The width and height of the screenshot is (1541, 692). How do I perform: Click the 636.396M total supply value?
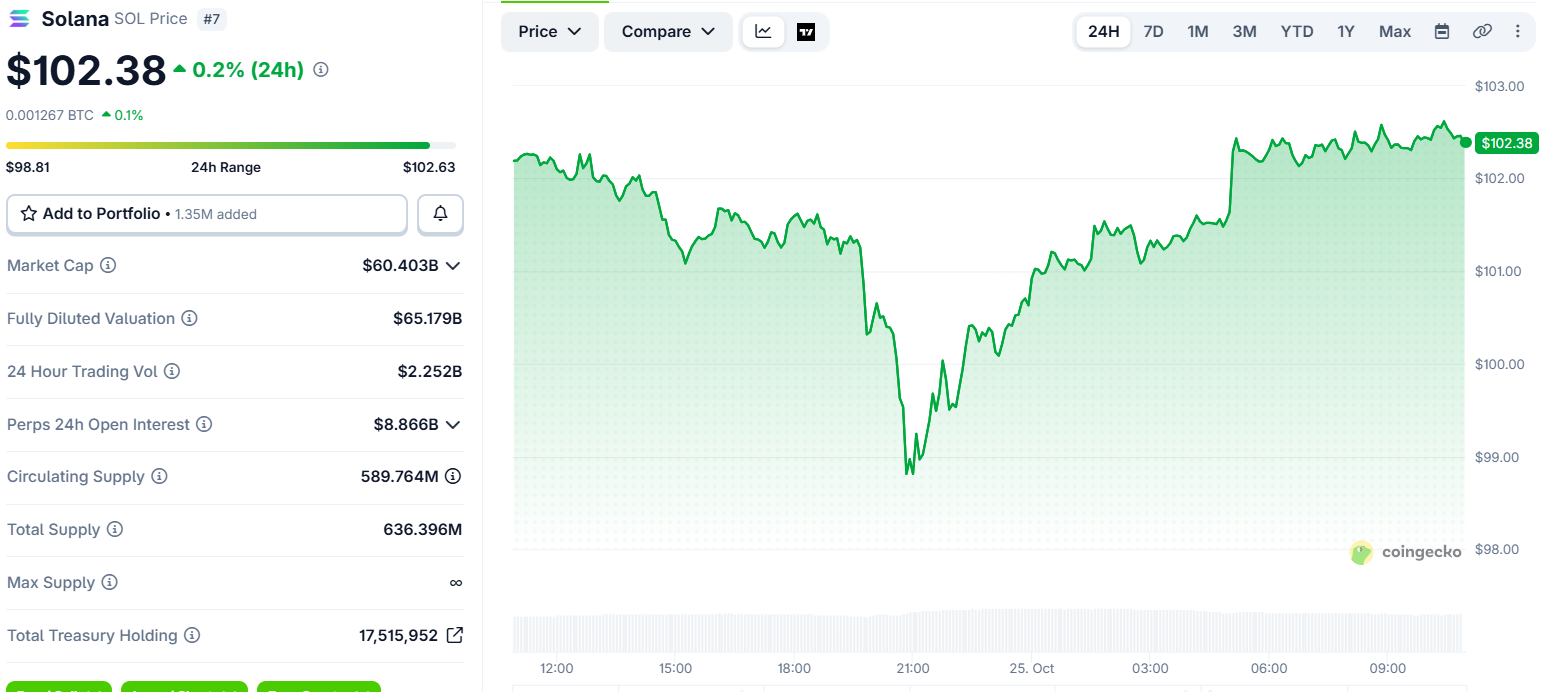click(x=423, y=530)
